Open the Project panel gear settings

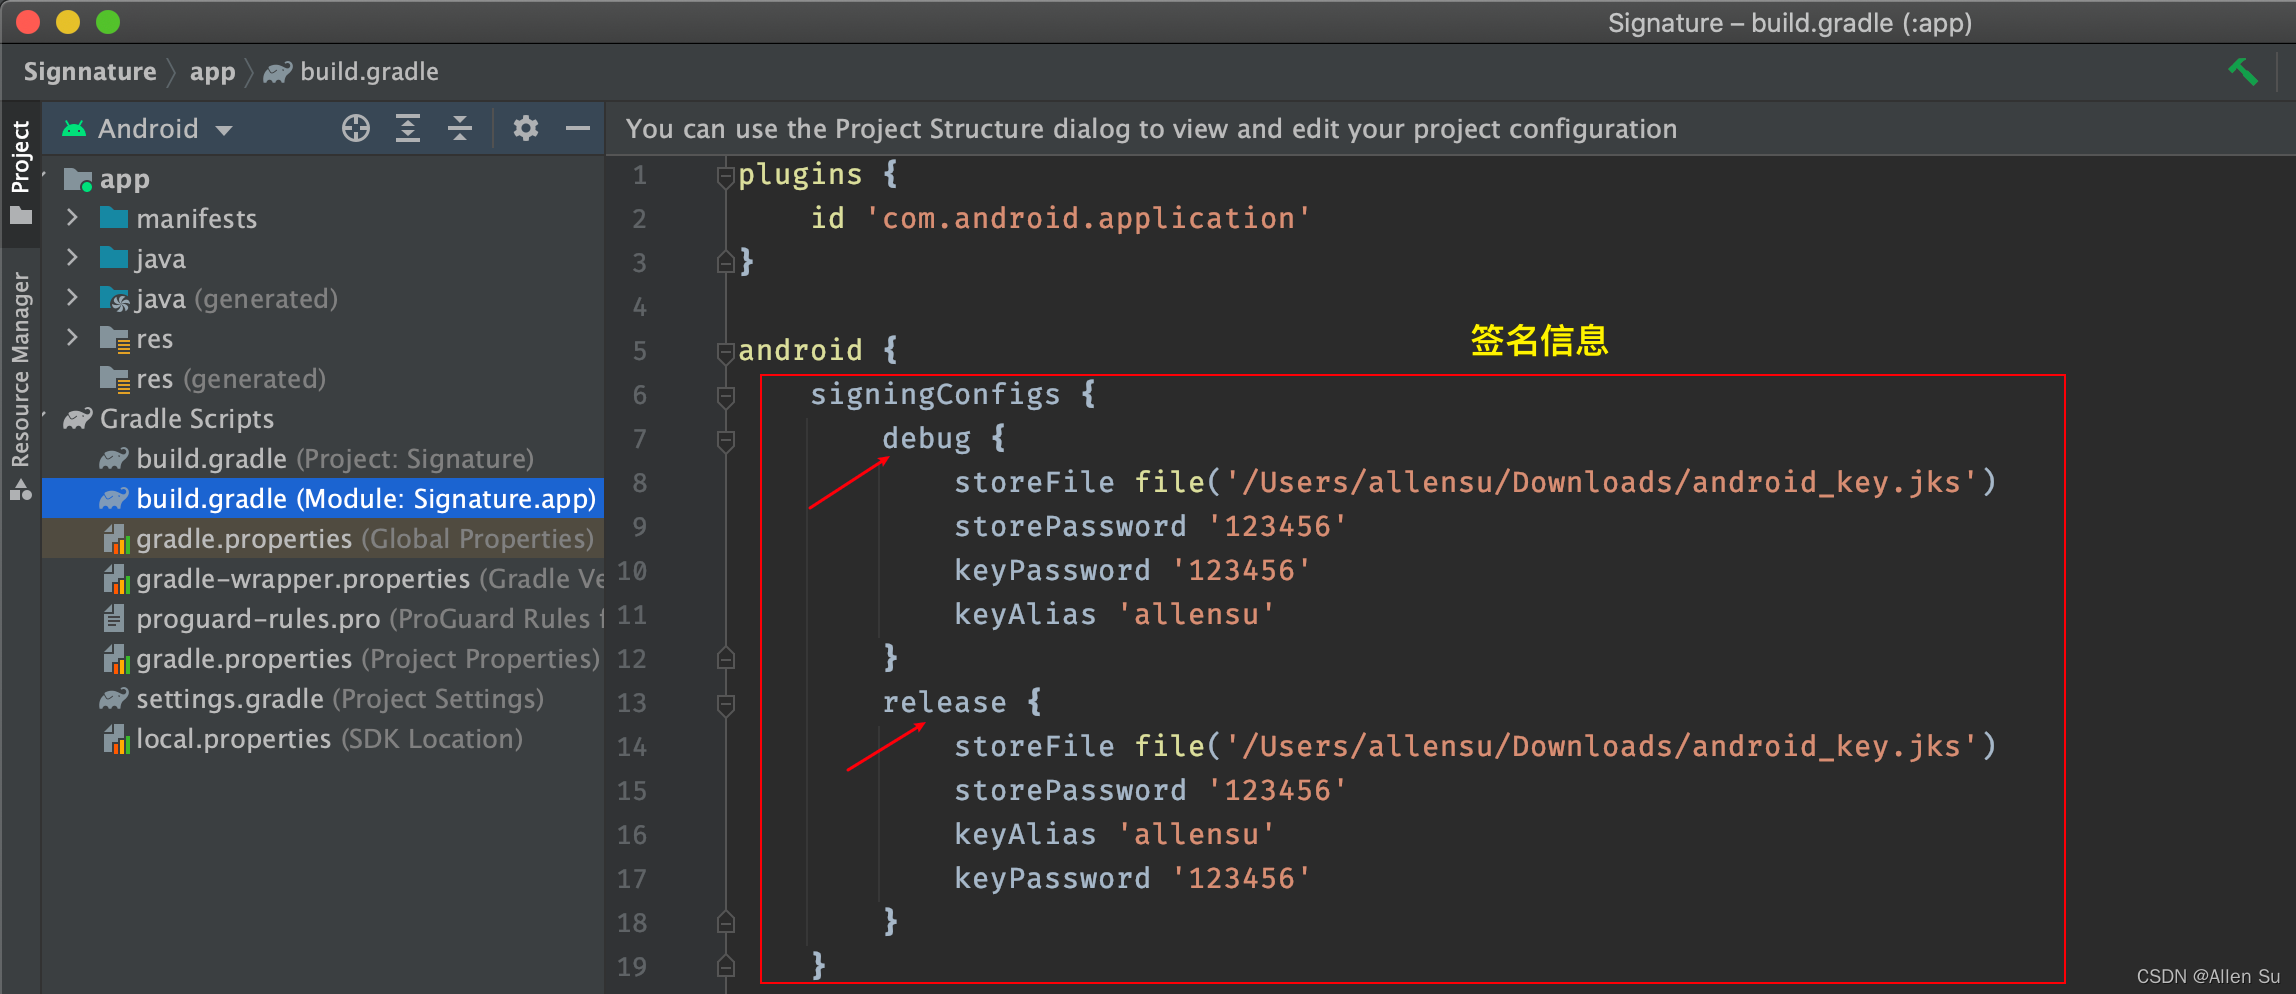coord(526,128)
